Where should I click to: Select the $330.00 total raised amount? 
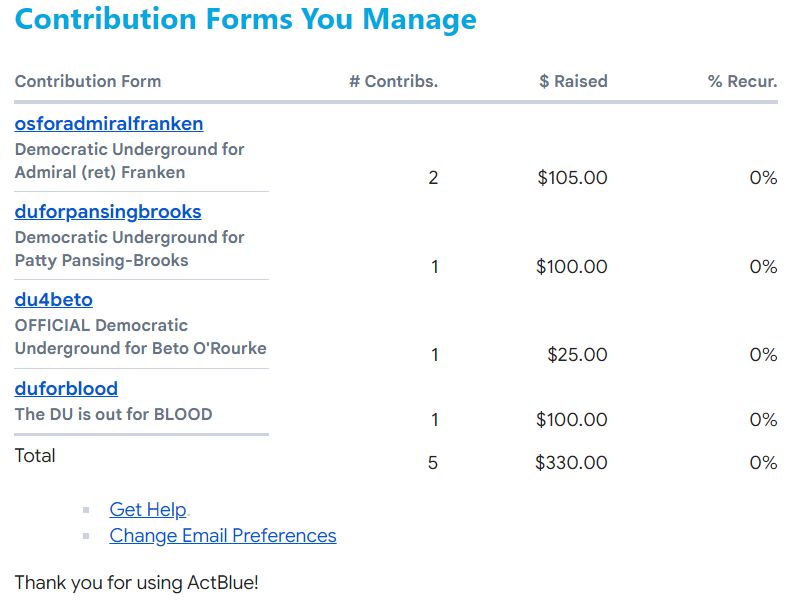click(x=571, y=463)
